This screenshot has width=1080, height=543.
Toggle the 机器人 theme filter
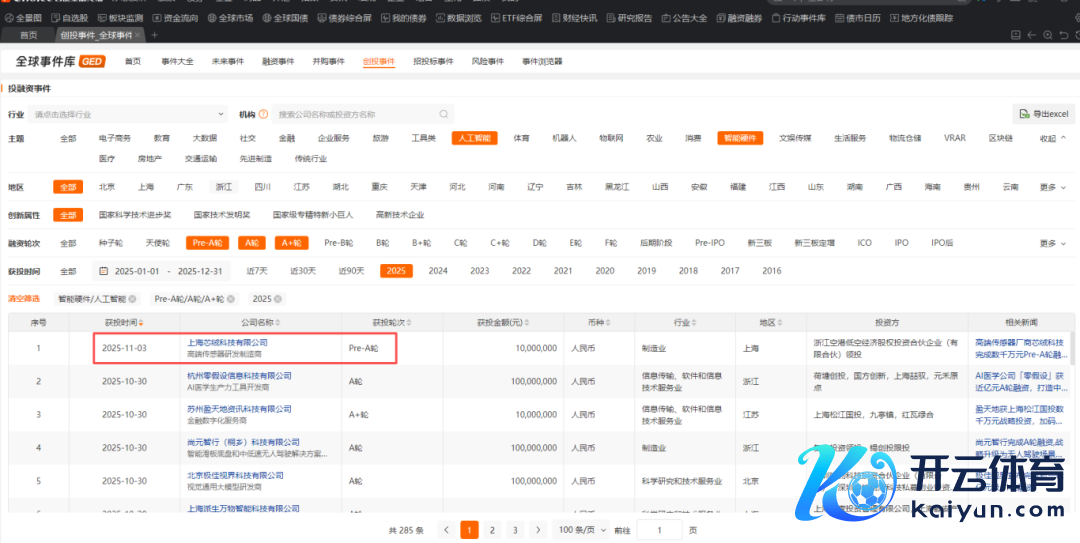564,138
